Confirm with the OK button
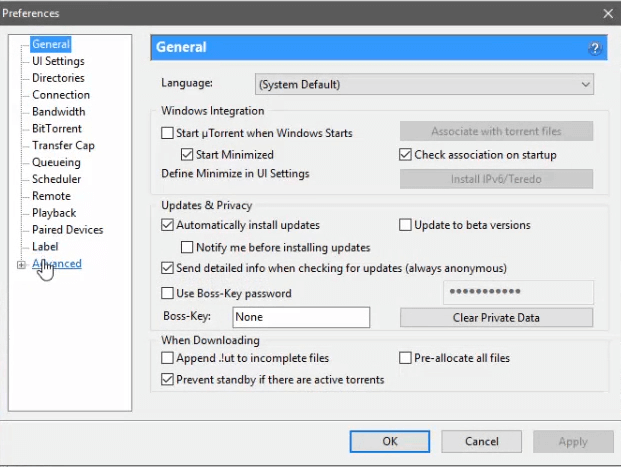Viewport: 621px width, 467px height. 390,441
